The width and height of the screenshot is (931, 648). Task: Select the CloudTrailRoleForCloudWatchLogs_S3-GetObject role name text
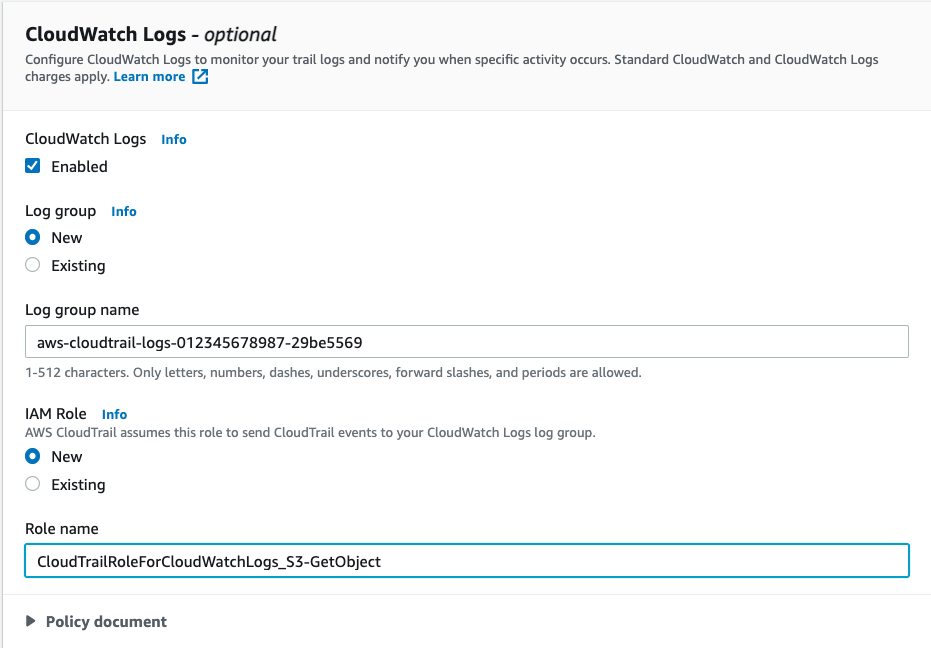point(209,561)
